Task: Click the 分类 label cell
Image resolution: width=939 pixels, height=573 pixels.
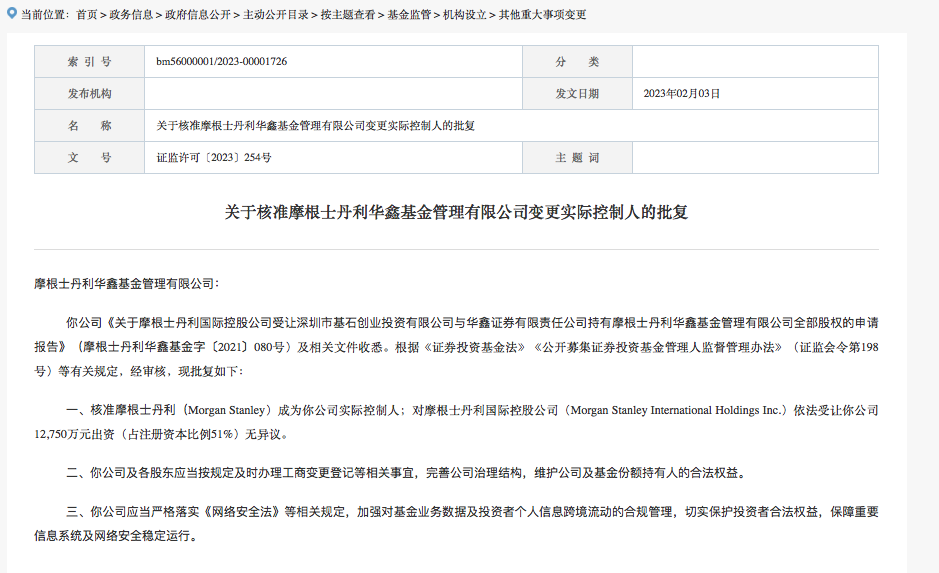Action: point(577,62)
